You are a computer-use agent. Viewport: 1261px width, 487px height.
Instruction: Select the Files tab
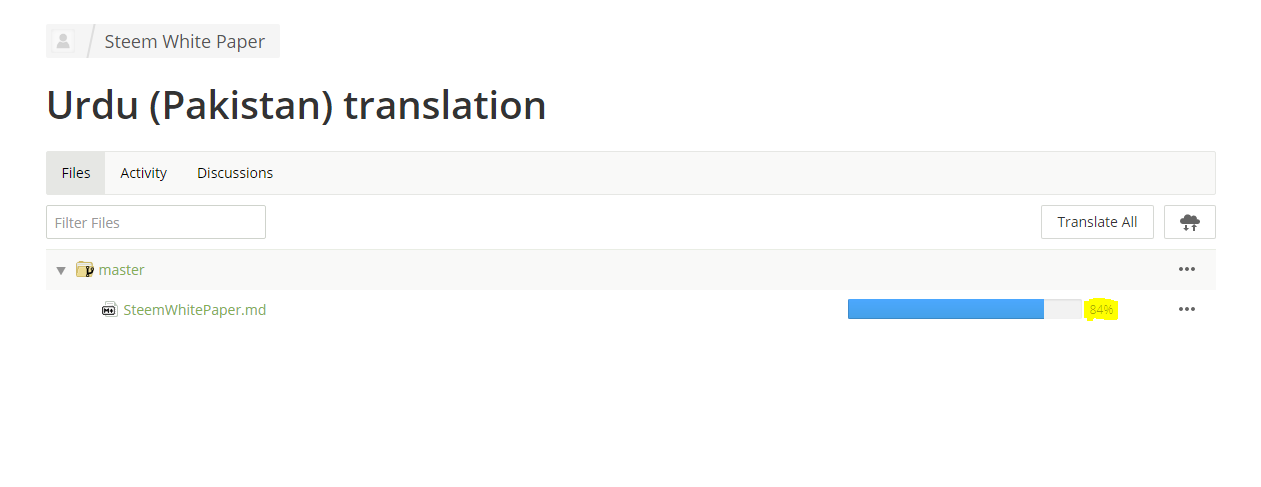(76, 173)
